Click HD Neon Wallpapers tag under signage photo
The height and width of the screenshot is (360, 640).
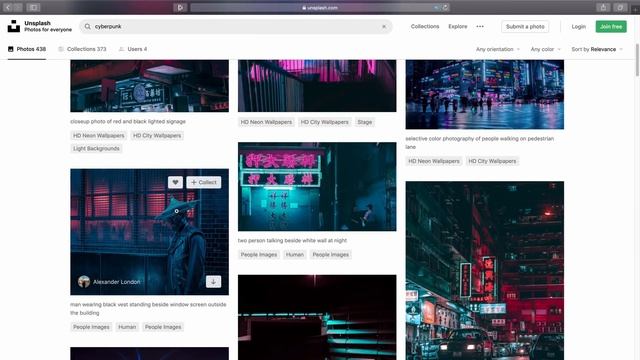click(98, 136)
